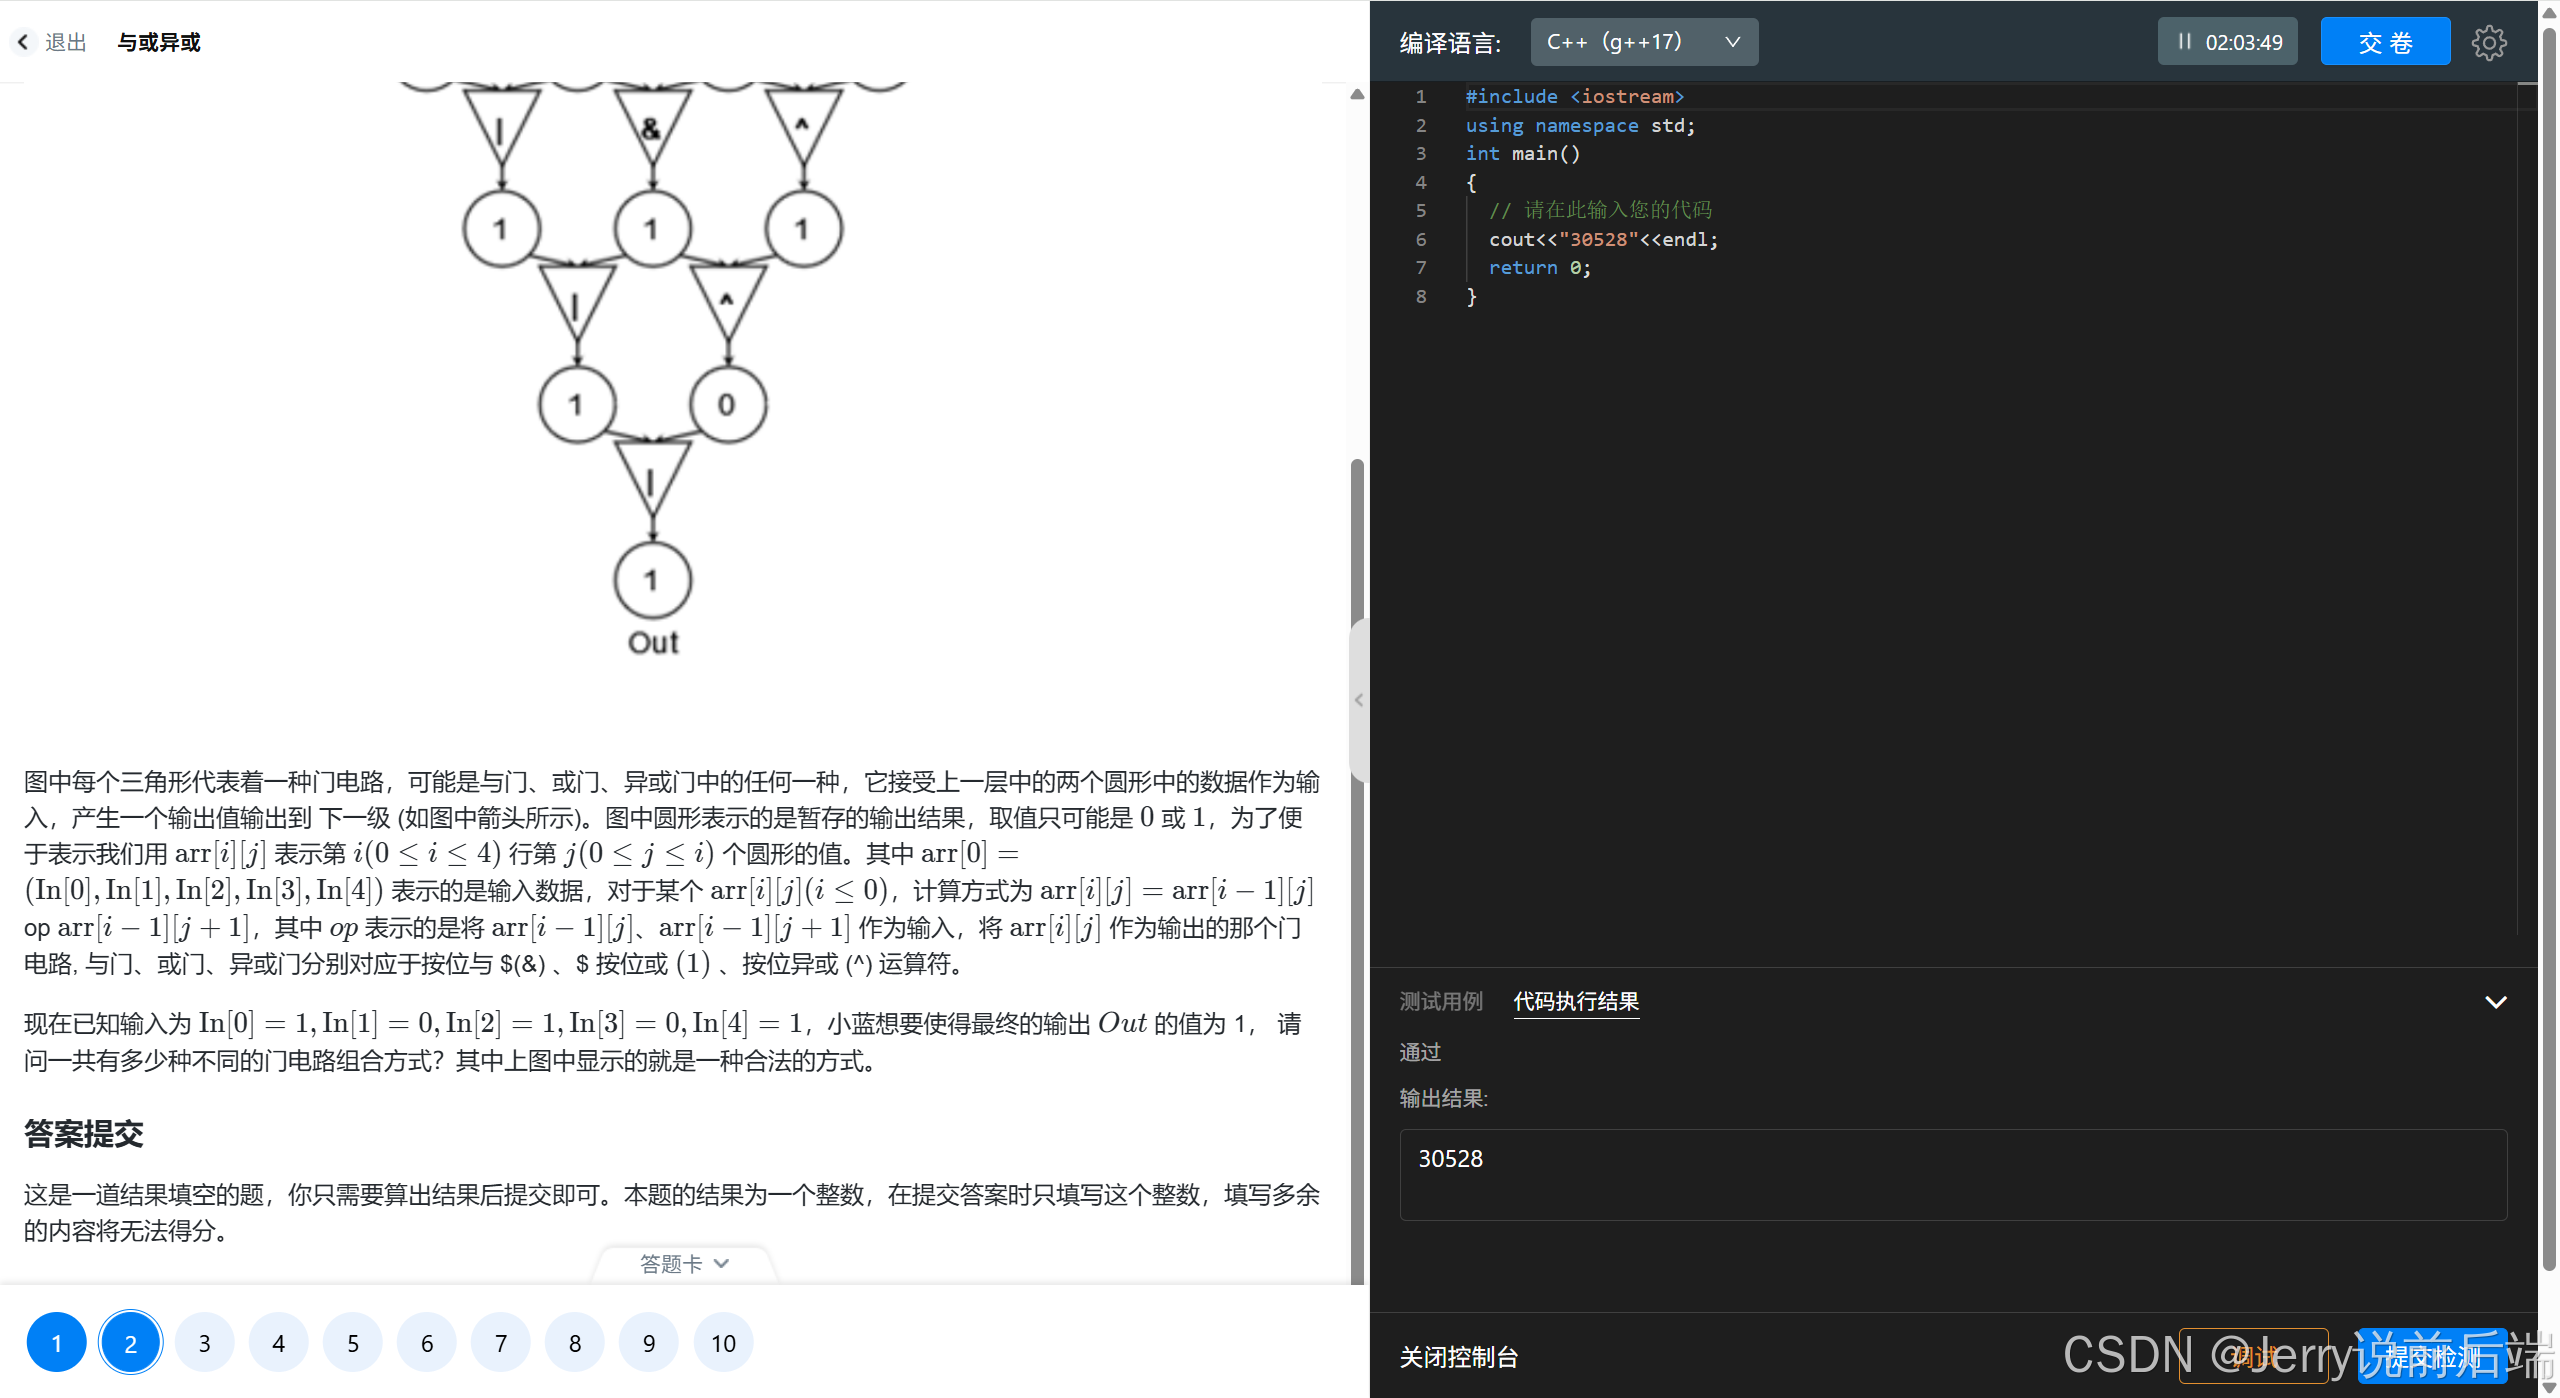Click the back arrow next to 退出
Screen dimensions: 2560x1398
(x=23, y=42)
